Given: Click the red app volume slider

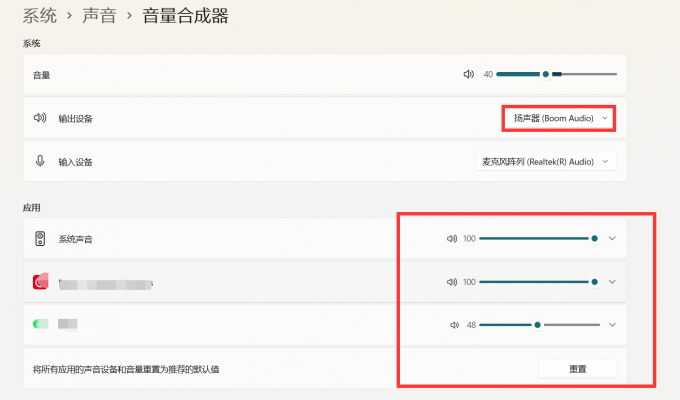Looking at the screenshot, I should point(540,282).
